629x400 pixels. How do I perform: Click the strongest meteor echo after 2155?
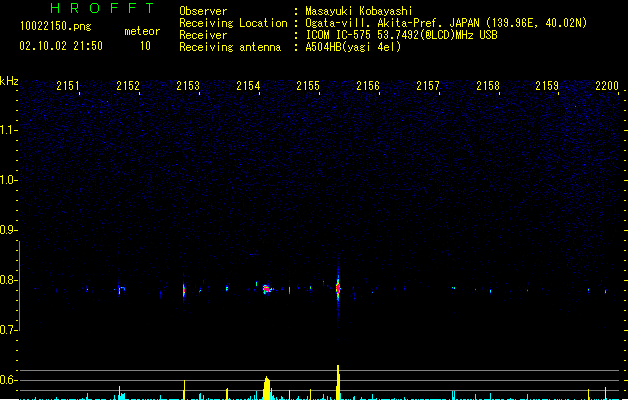point(338,288)
